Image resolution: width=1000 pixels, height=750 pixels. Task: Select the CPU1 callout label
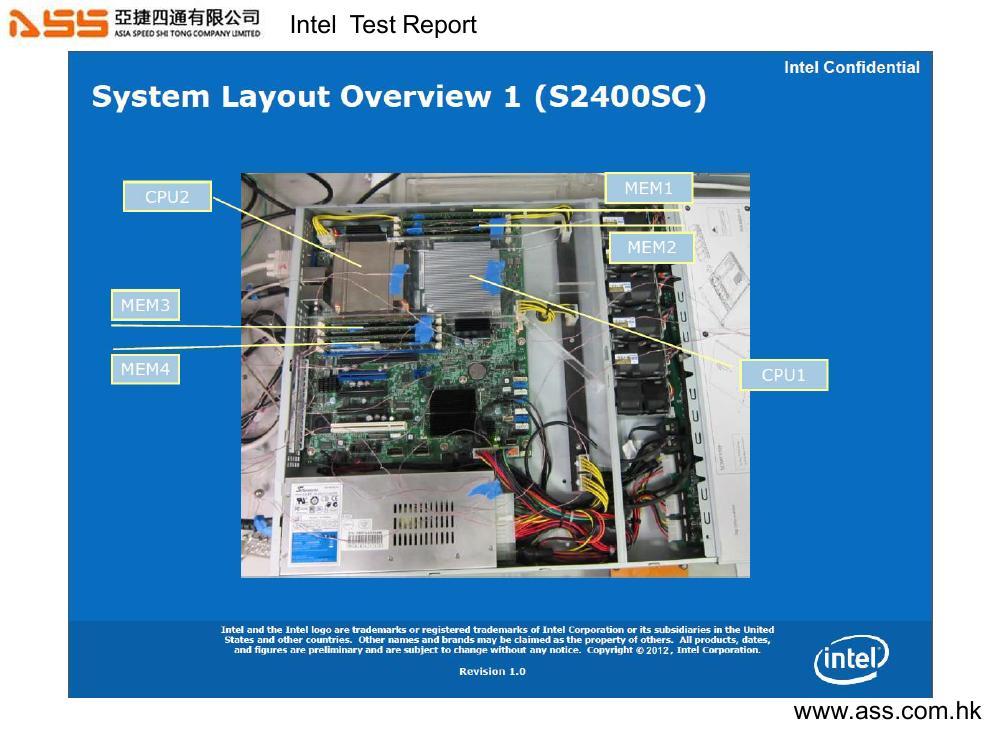pyautogui.click(x=783, y=375)
